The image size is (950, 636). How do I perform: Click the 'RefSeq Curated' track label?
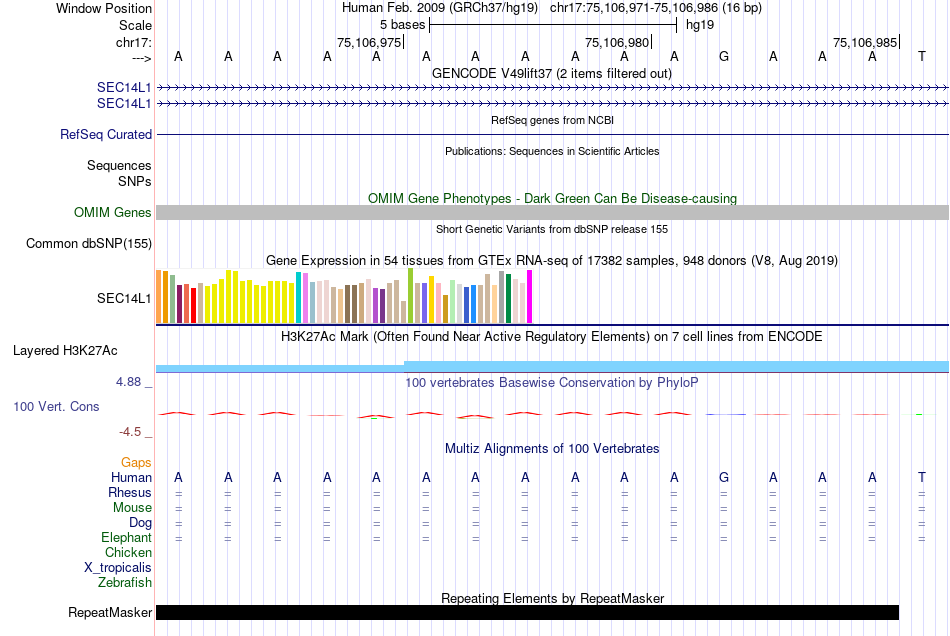105,134
